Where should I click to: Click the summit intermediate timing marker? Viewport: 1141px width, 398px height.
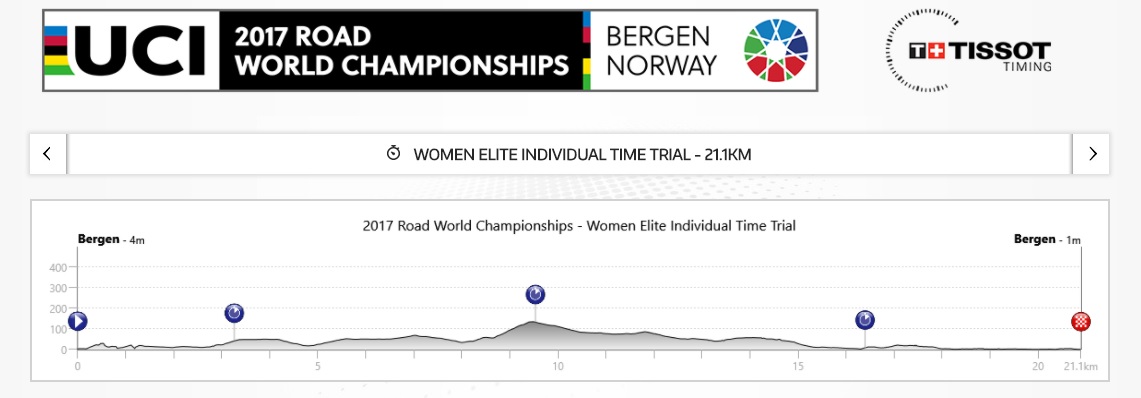point(536,295)
